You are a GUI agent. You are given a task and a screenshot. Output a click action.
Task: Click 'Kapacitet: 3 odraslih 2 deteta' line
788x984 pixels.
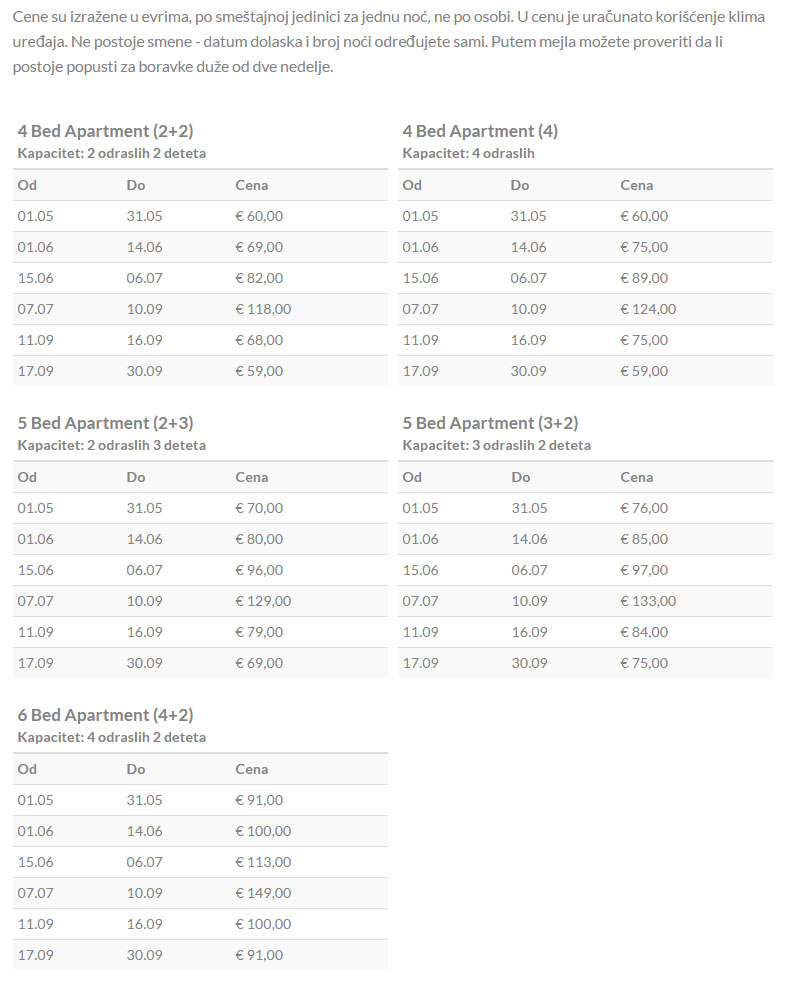[496, 445]
